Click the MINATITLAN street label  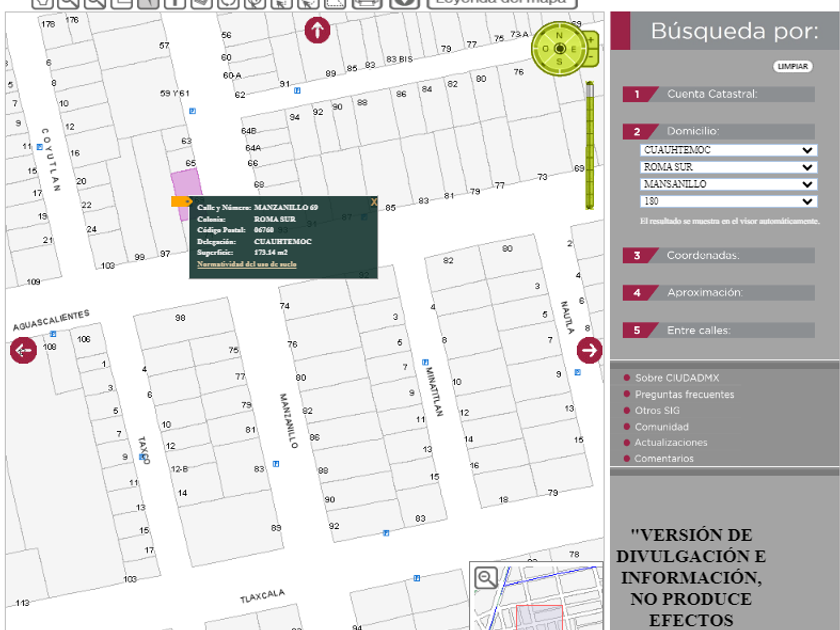[434, 392]
